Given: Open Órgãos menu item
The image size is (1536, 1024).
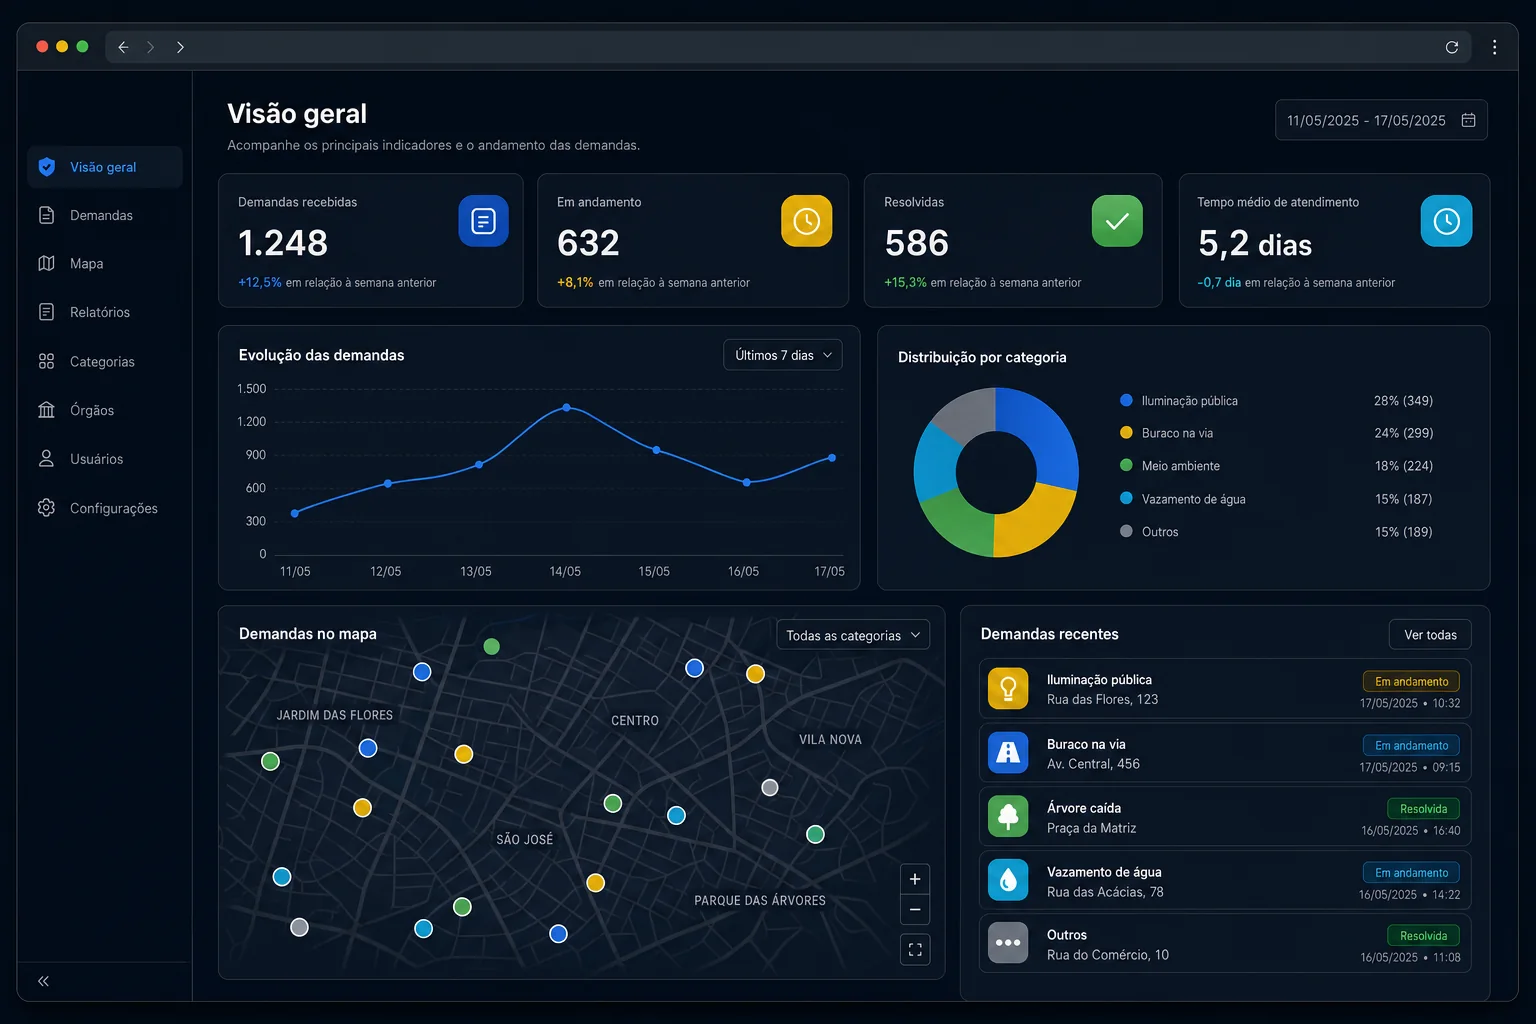Looking at the screenshot, I should [x=105, y=410].
